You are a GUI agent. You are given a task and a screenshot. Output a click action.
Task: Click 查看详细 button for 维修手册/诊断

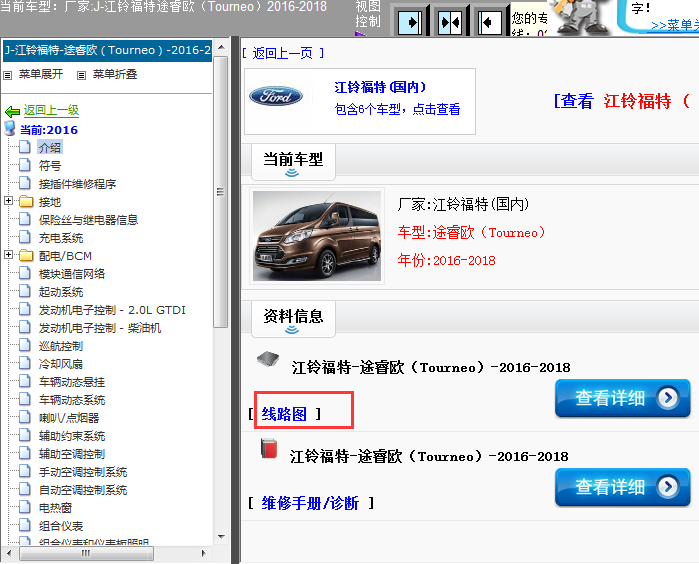[x=622, y=487]
